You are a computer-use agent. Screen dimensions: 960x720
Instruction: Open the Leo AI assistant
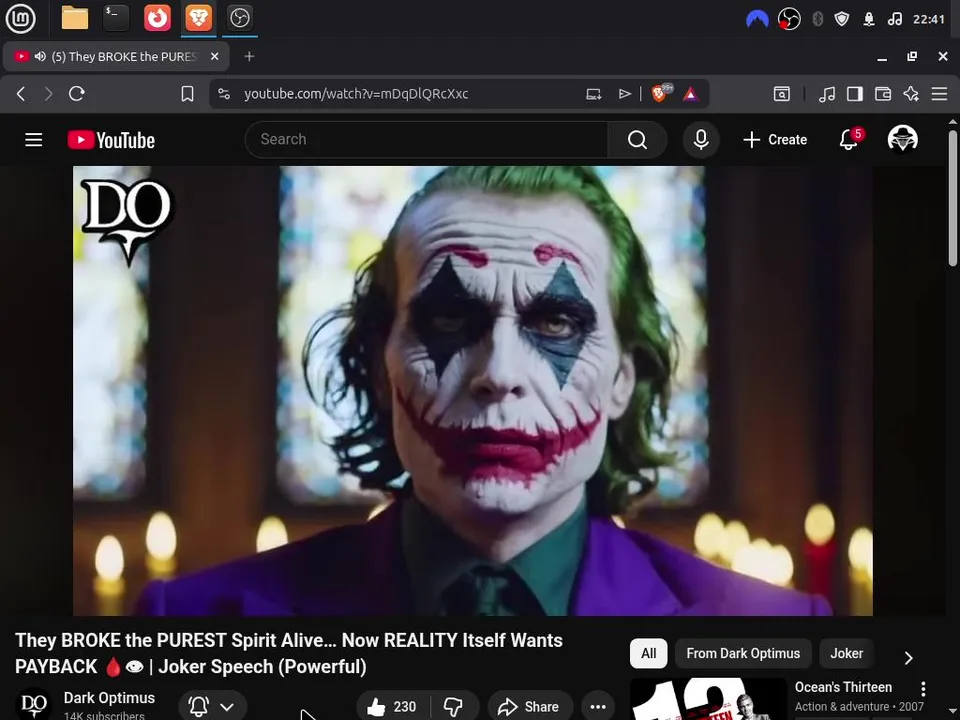pos(911,94)
